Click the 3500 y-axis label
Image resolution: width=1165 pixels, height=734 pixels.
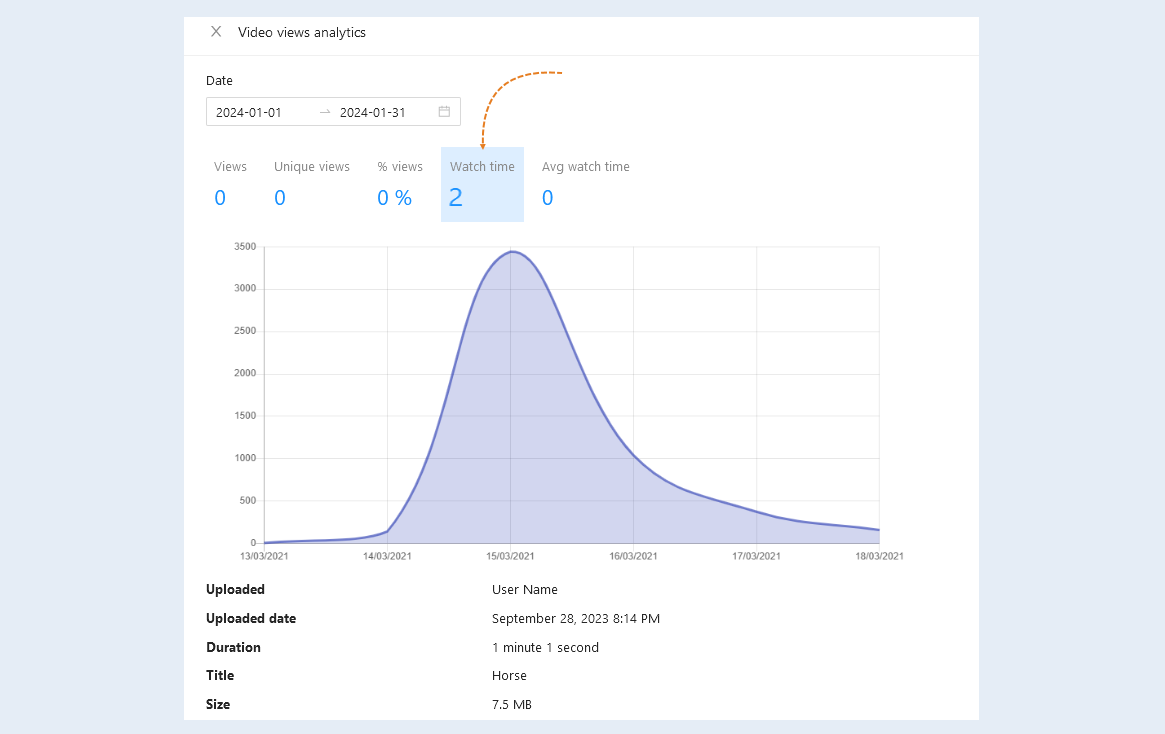pyautogui.click(x=245, y=247)
